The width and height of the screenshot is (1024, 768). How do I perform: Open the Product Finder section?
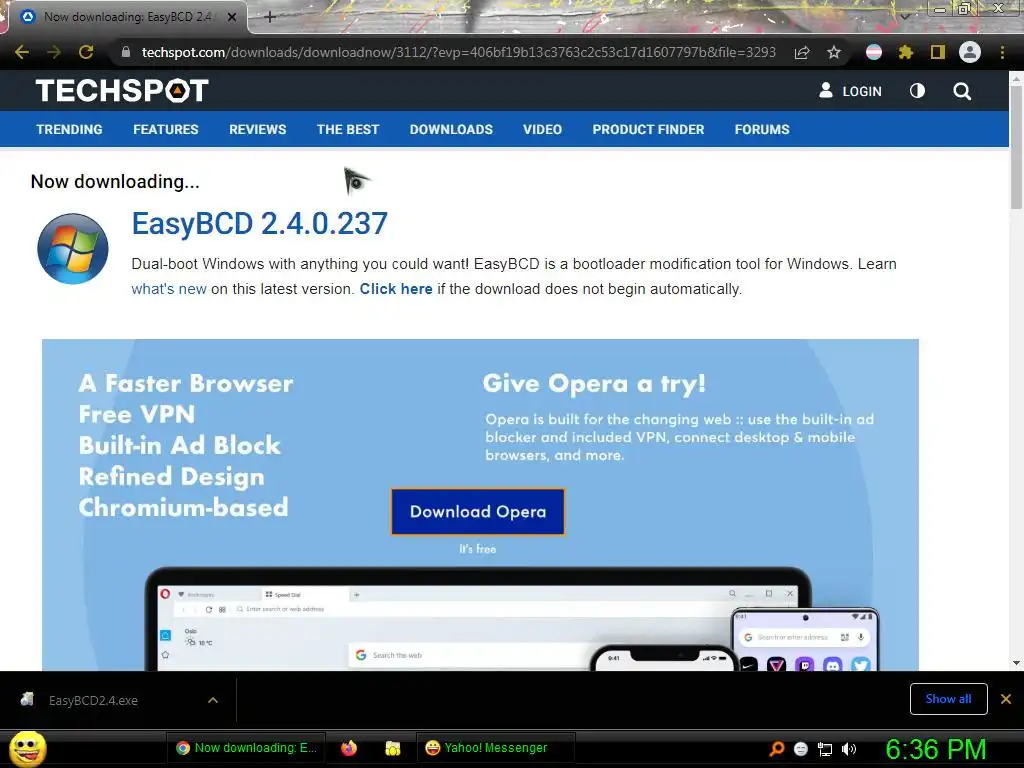coord(648,129)
